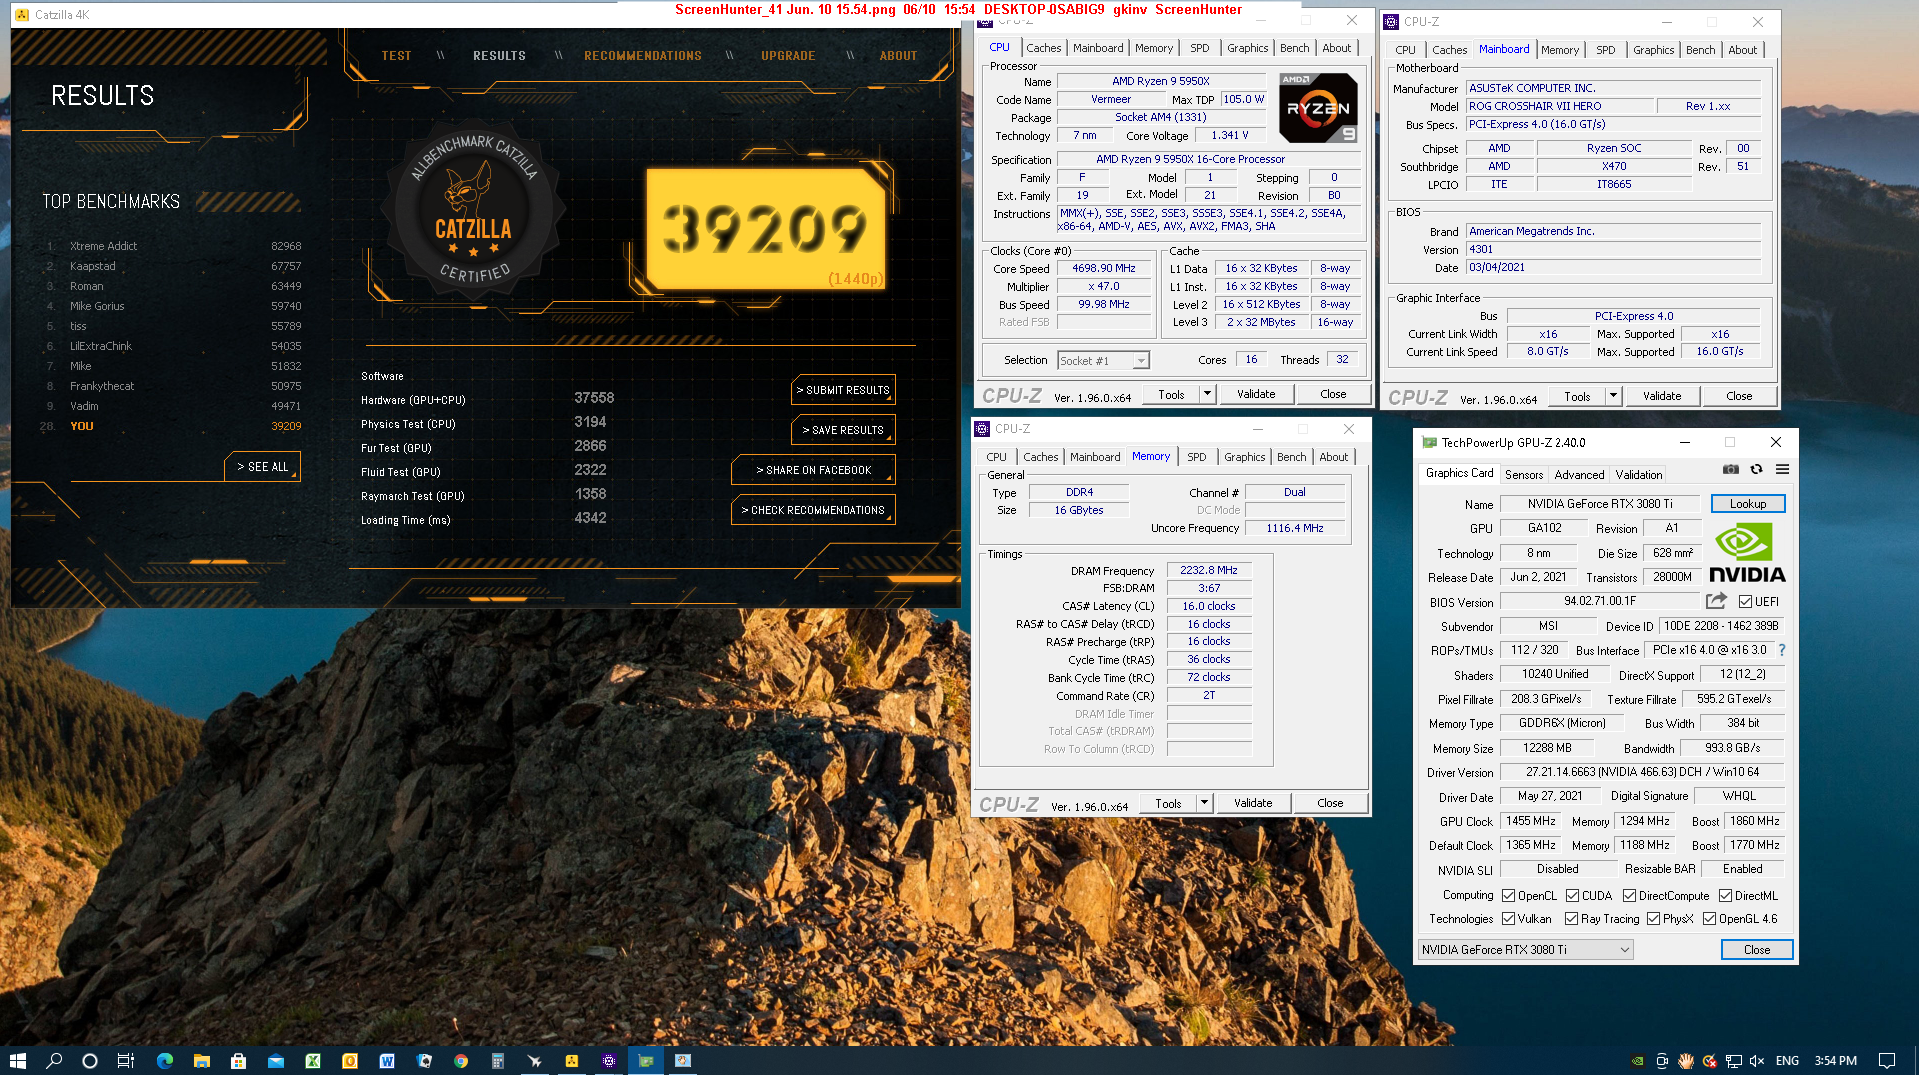Expand Tools dropdown arrow in Memory window

(x=1204, y=803)
